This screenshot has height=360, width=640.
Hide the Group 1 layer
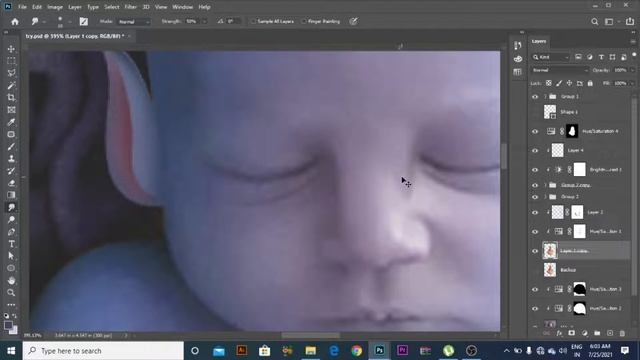point(535,97)
